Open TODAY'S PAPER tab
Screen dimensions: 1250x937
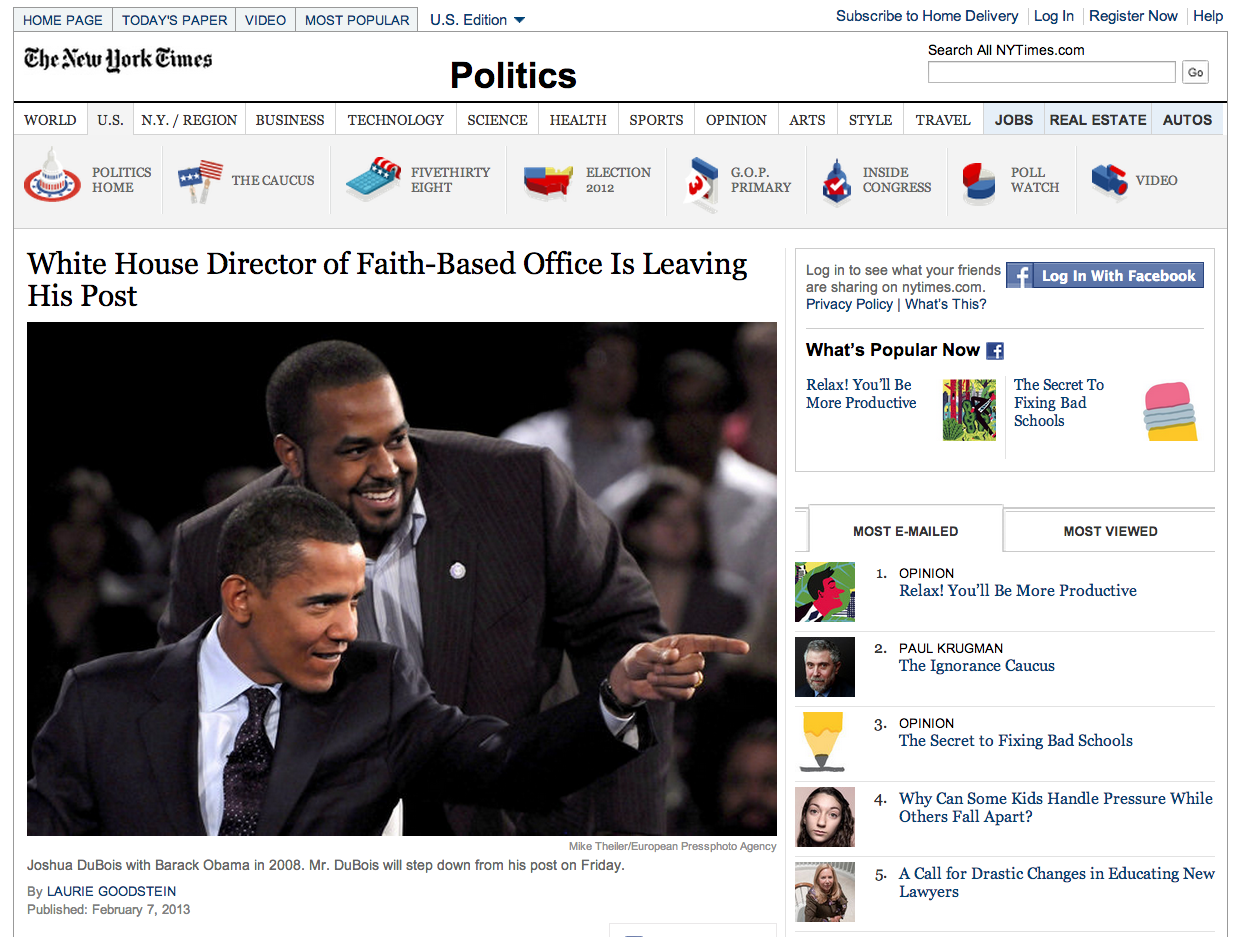(175, 20)
